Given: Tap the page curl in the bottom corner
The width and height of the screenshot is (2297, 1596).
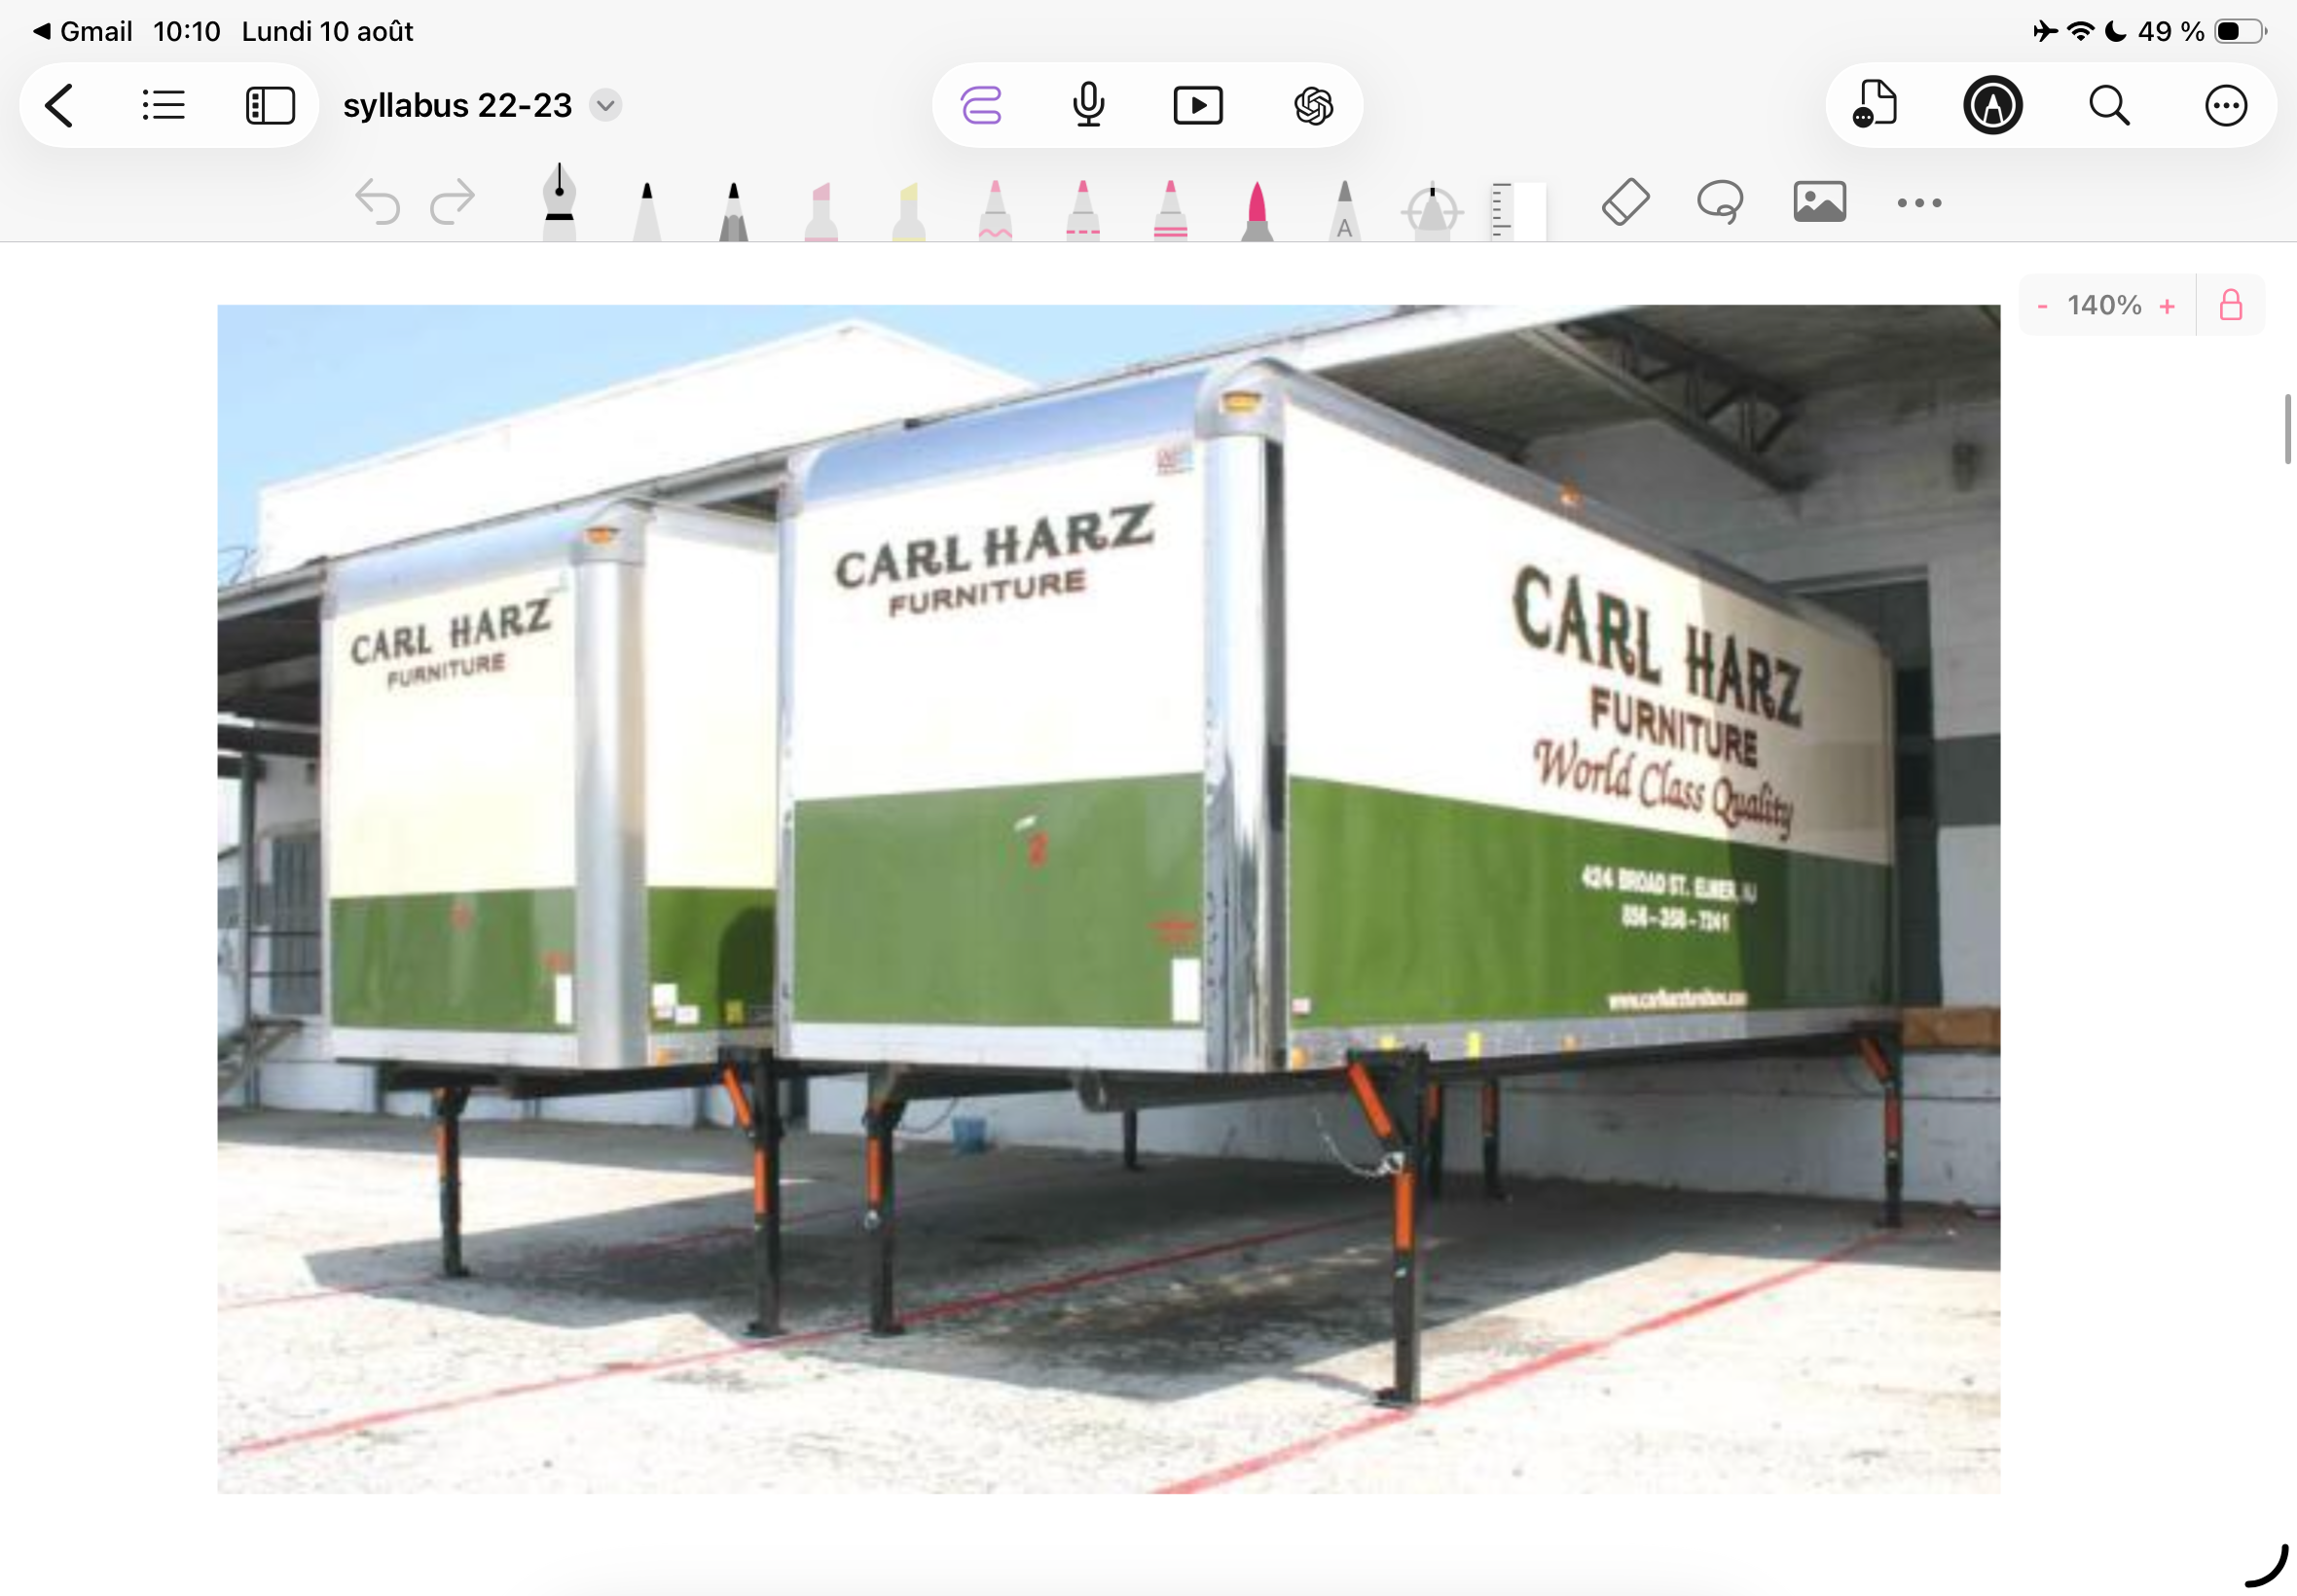Looking at the screenshot, I should [2266, 1566].
